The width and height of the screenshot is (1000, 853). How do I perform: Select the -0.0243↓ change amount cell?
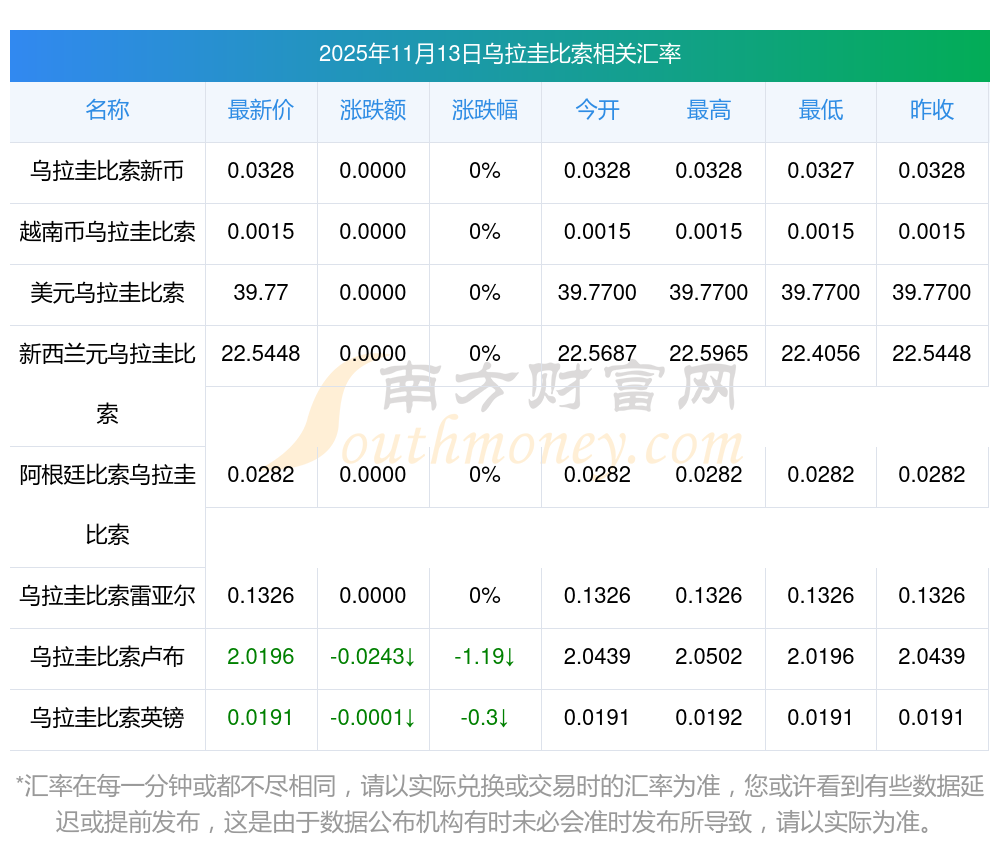click(x=373, y=657)
